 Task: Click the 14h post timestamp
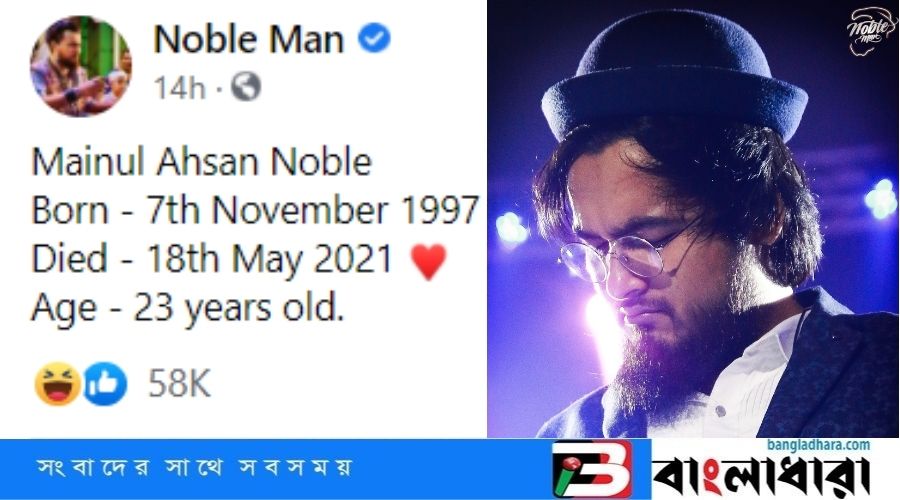tap(179, 88)
